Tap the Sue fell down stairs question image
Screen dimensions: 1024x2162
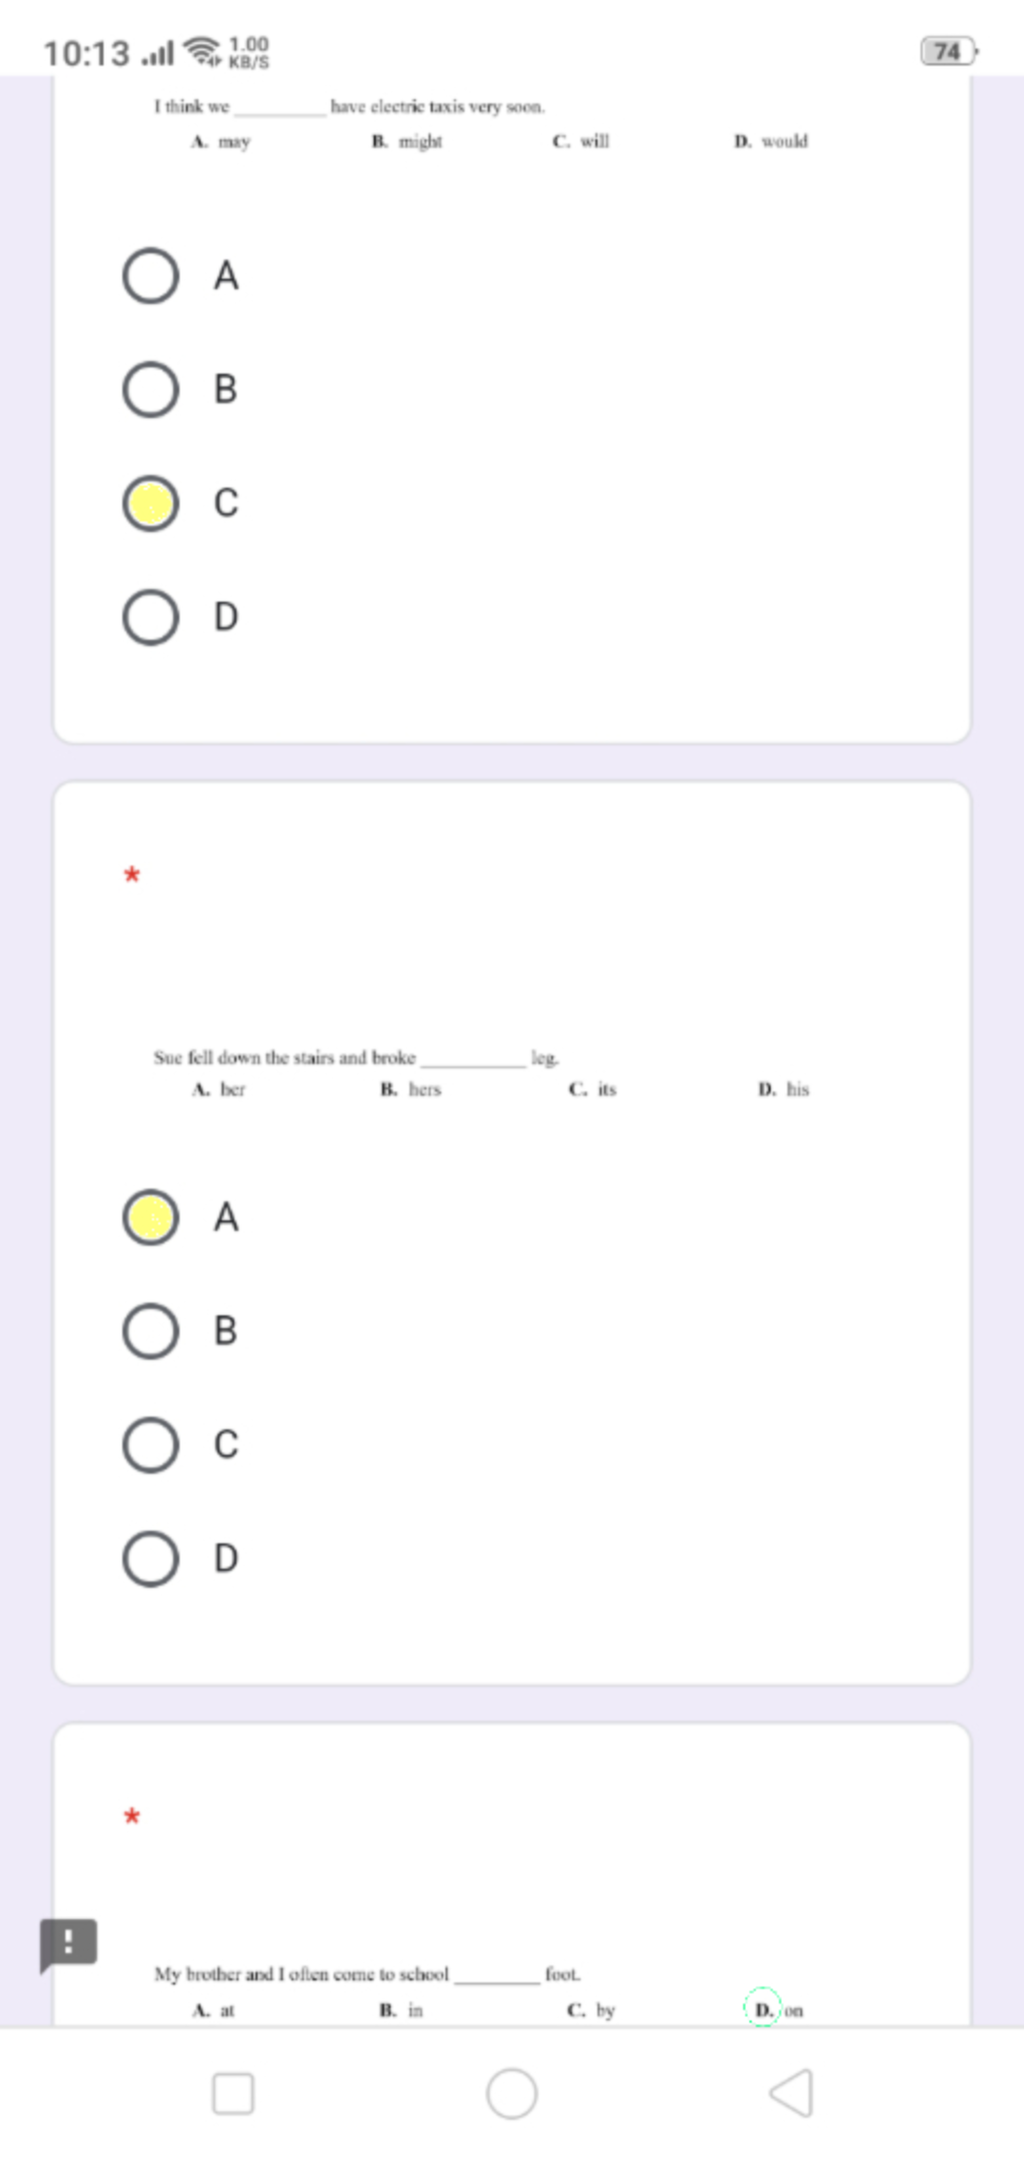pos(482,1073)
